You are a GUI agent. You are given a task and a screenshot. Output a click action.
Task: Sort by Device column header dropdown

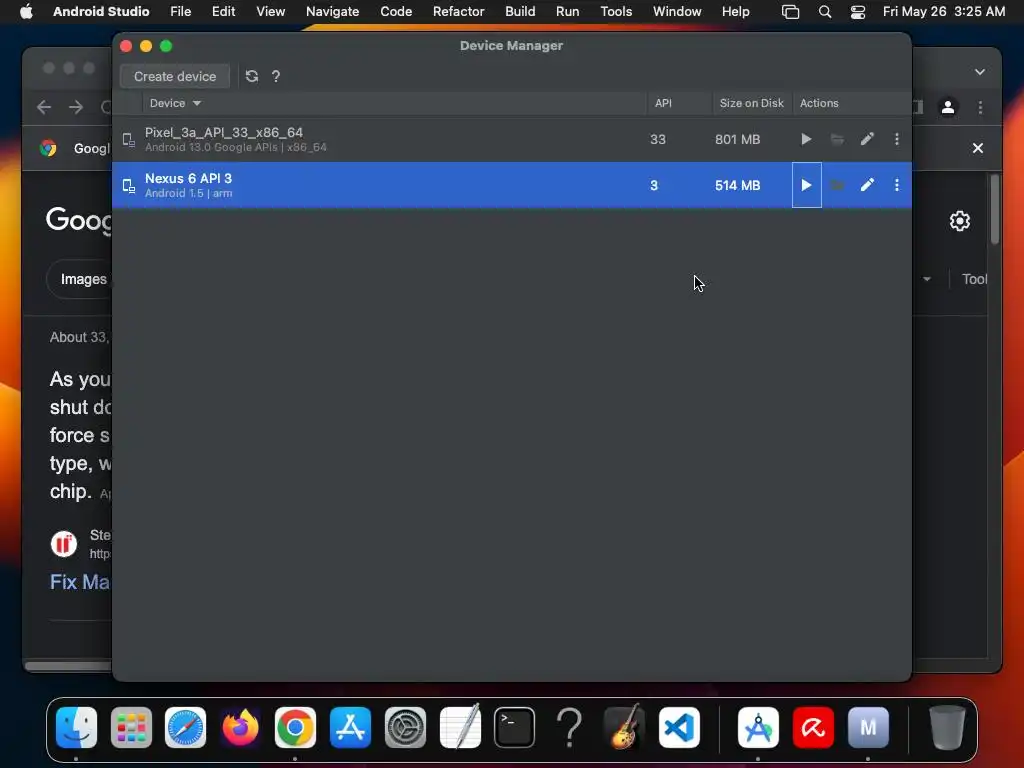(175, 103)
